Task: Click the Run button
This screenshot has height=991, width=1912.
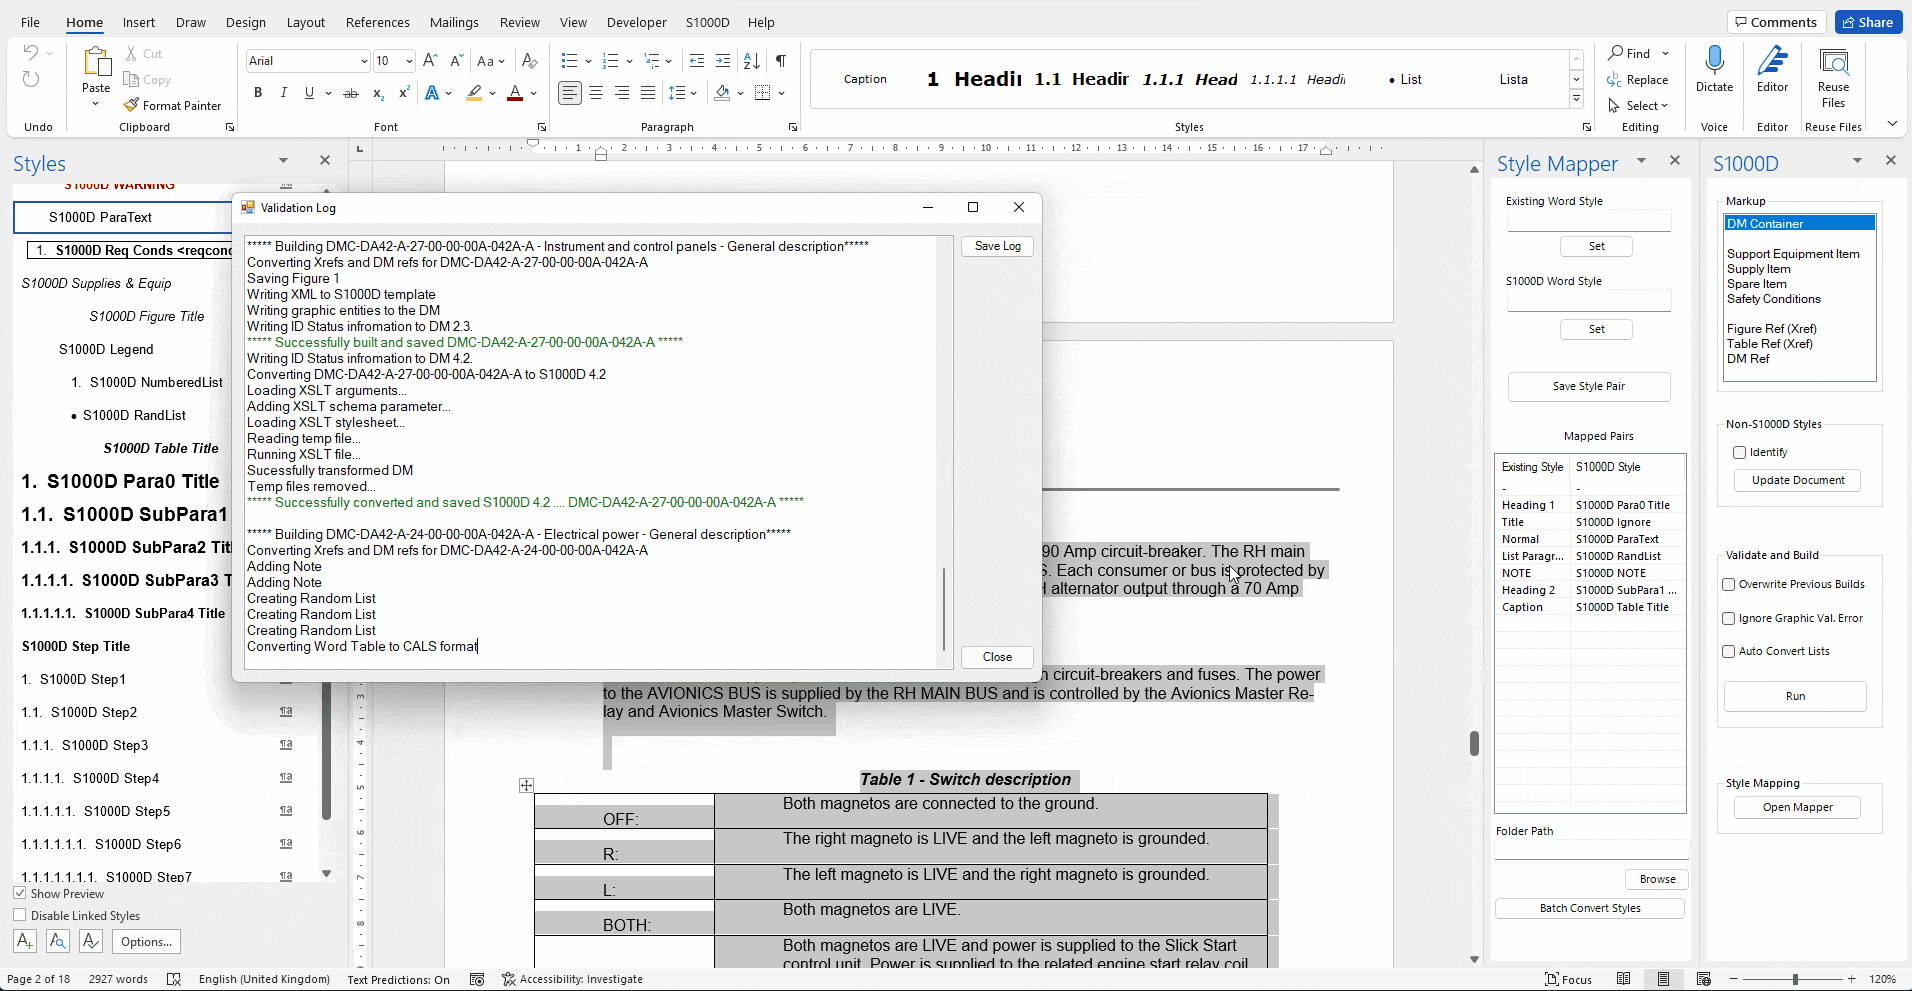Action: coord(1795,696)
